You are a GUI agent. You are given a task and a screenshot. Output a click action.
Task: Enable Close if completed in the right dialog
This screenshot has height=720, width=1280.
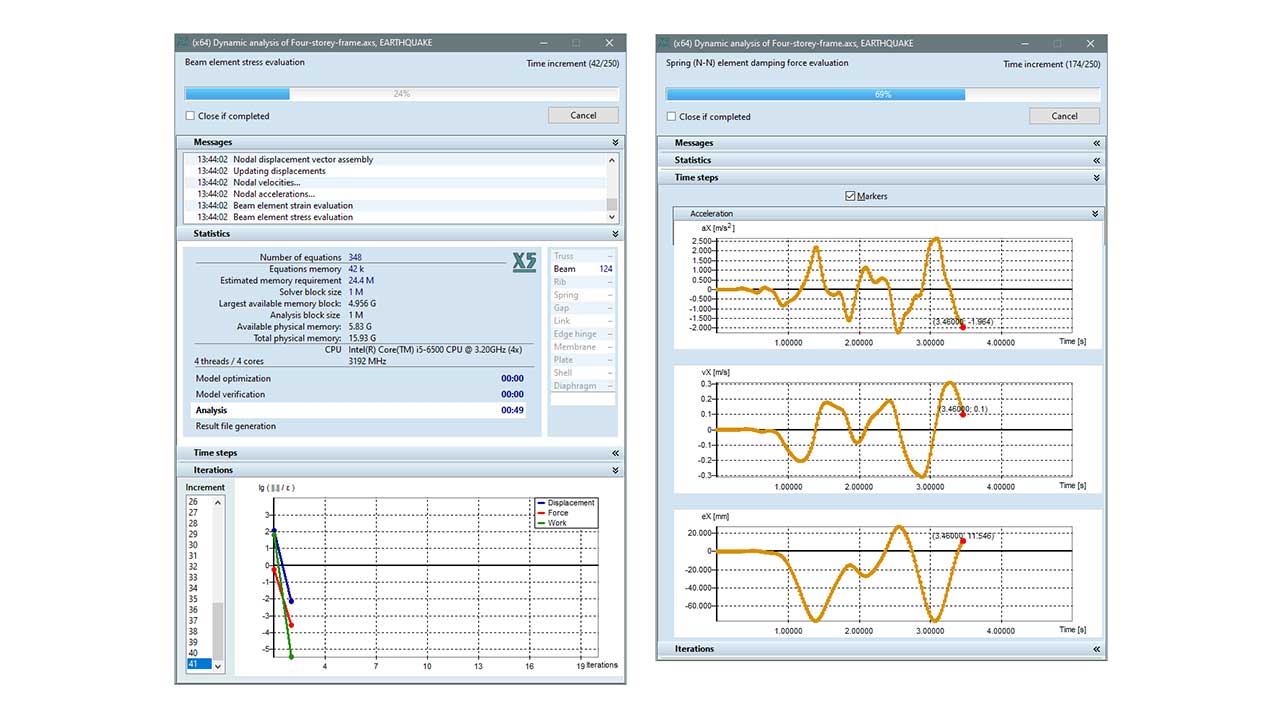(671, 117)
